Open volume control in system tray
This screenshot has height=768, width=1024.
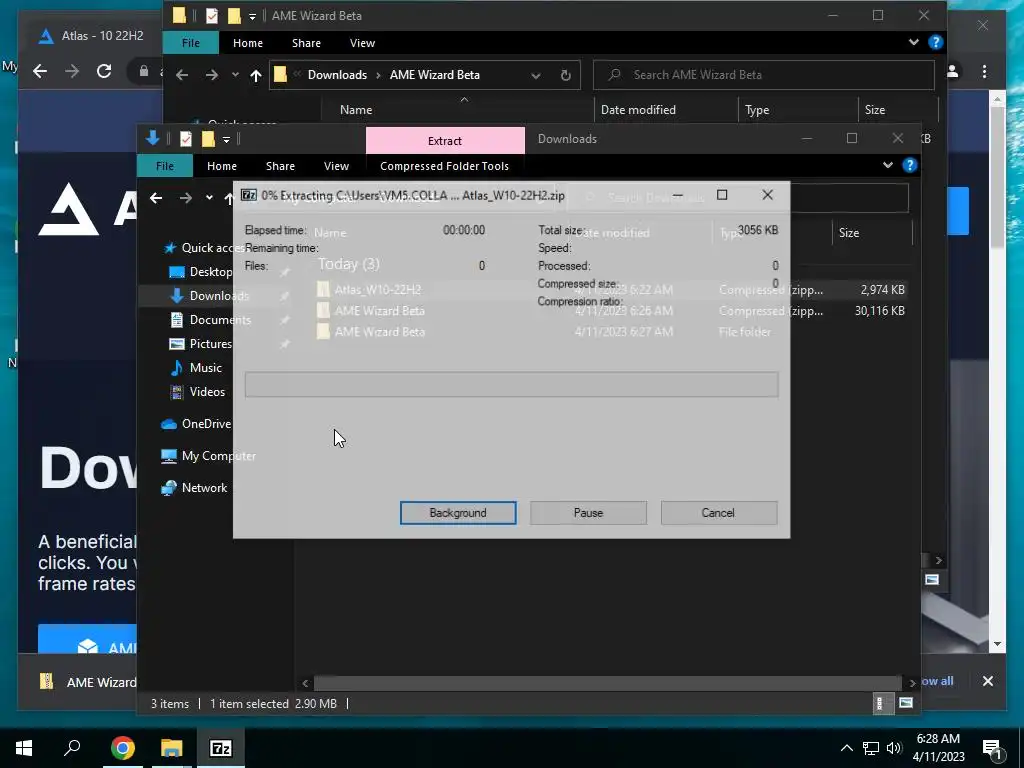tap(894, 748)
